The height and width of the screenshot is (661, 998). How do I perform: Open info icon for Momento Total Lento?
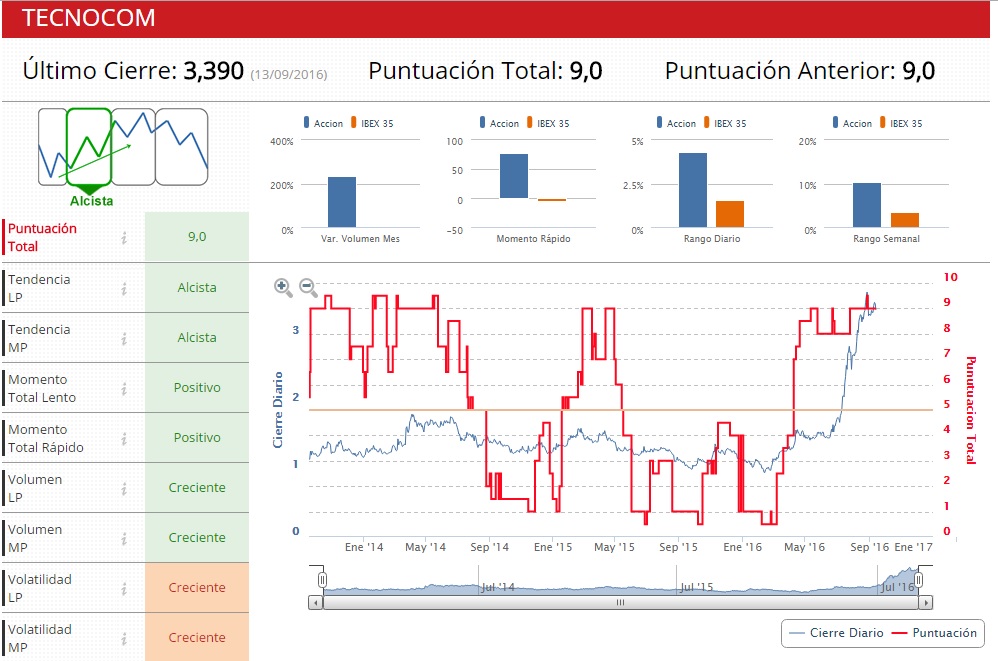tap(124, 388)
